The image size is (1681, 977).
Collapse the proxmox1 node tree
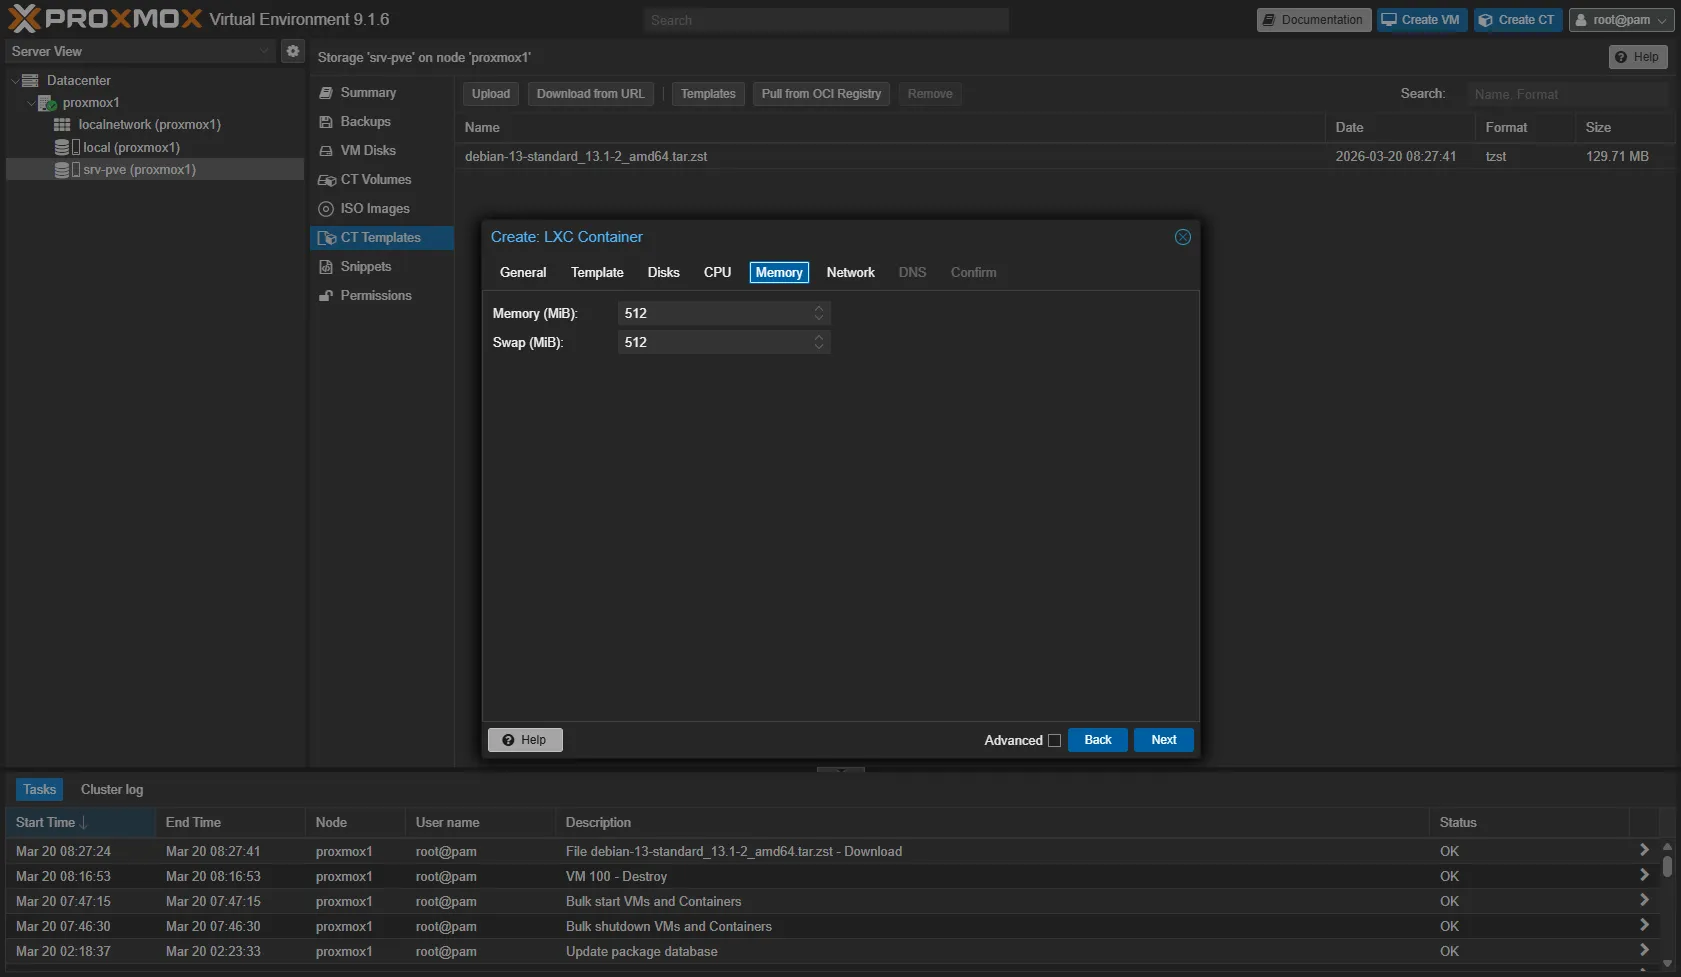point(31,103)
